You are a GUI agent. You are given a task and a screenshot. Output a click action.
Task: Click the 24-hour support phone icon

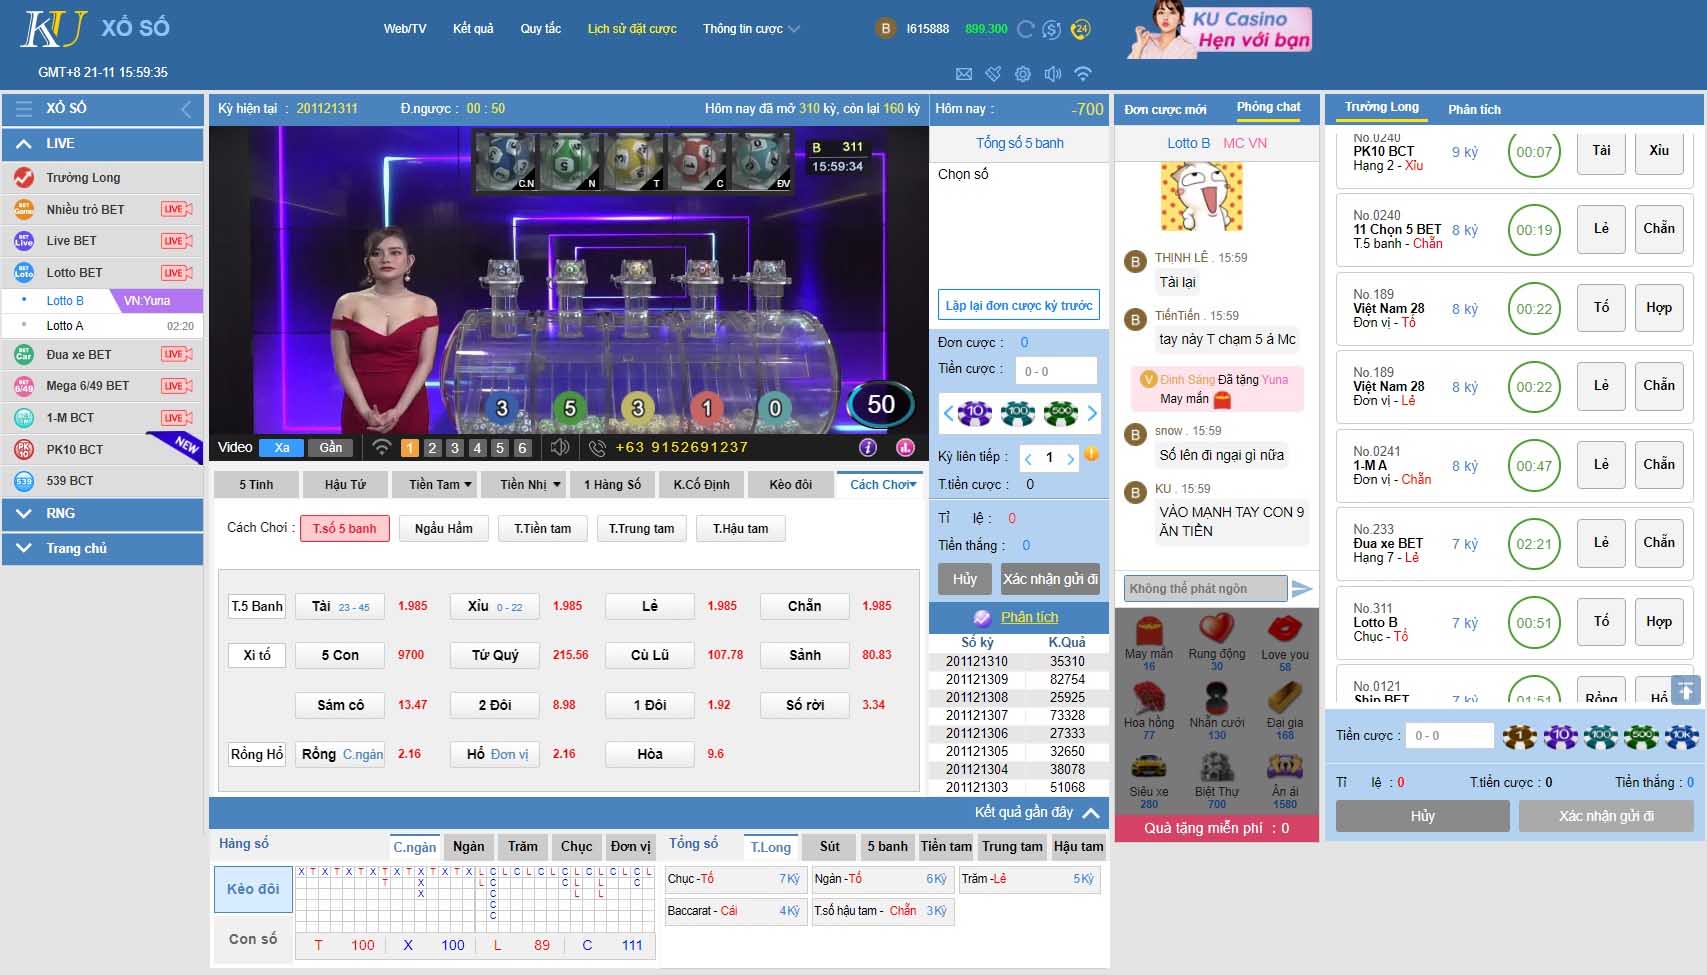(1080, 29)
